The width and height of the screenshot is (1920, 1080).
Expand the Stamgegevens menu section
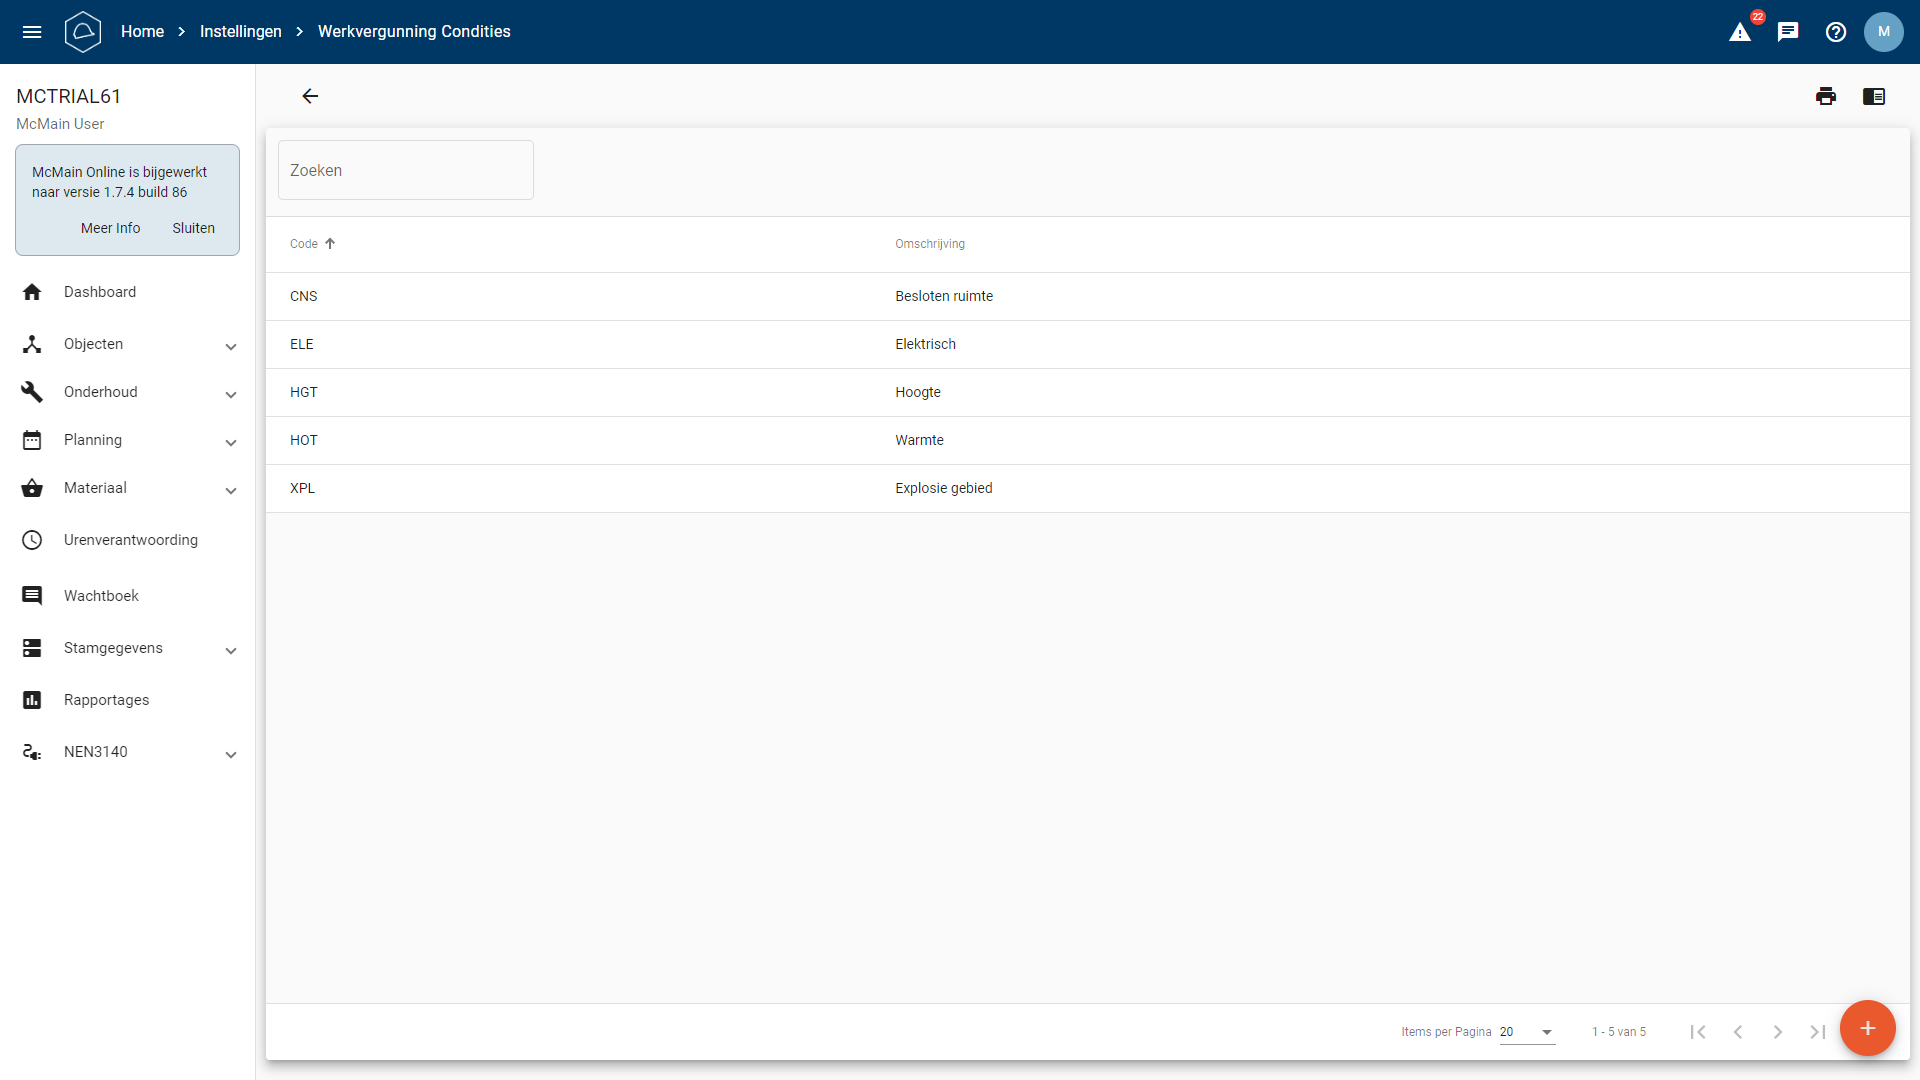click(x=128, y=648)
